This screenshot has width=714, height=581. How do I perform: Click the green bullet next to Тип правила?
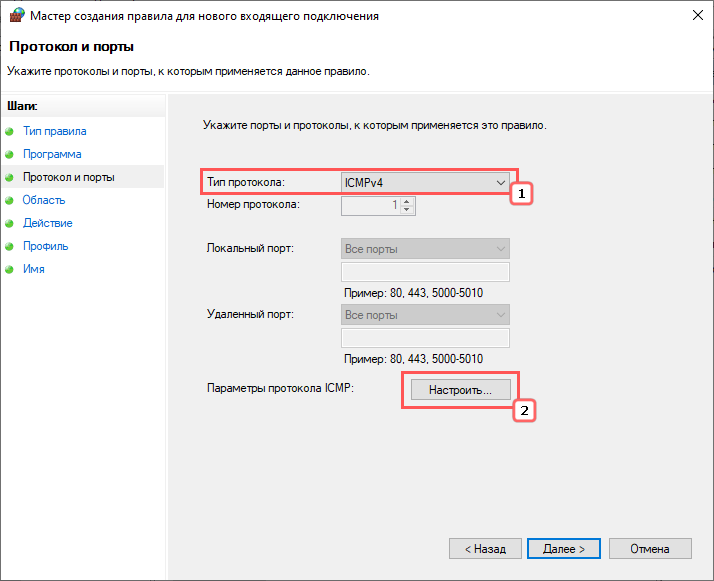pos(10,132)
